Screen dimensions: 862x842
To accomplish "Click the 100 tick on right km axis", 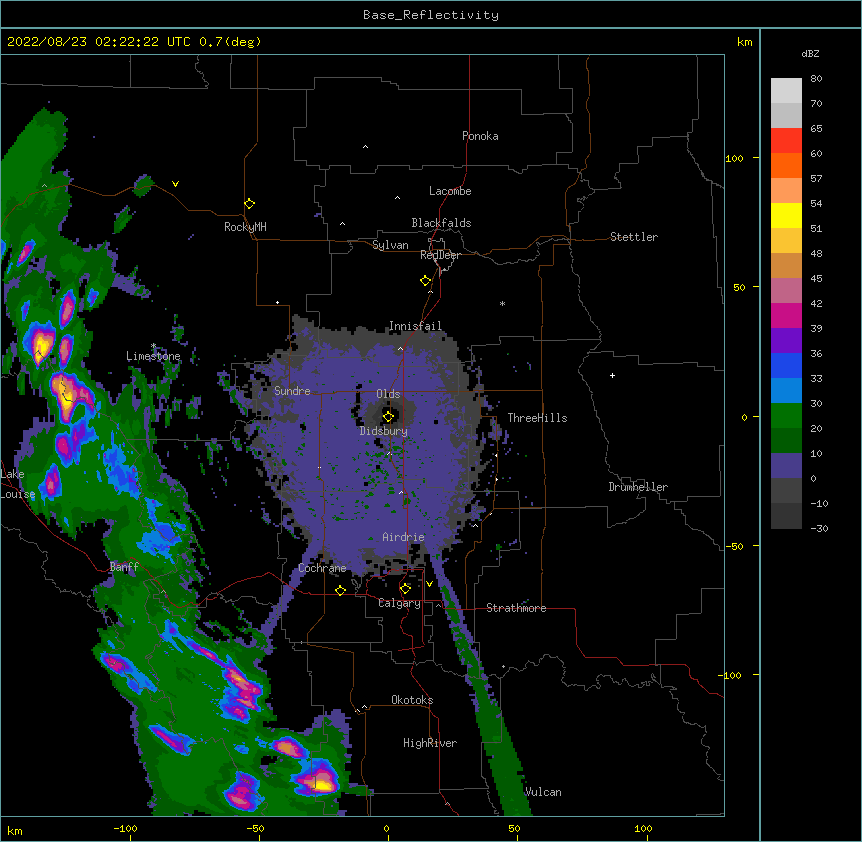I will click(x=734, y=159).
